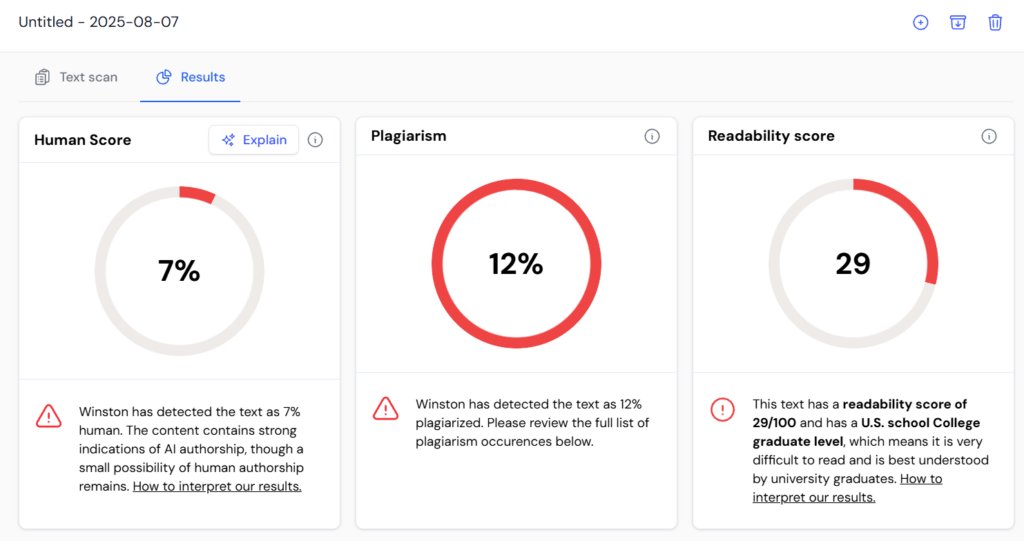Click the document title 'Untitled - 2025-08-07'
The height and width of the screenshot is (541, 1024).
point(98,22)
